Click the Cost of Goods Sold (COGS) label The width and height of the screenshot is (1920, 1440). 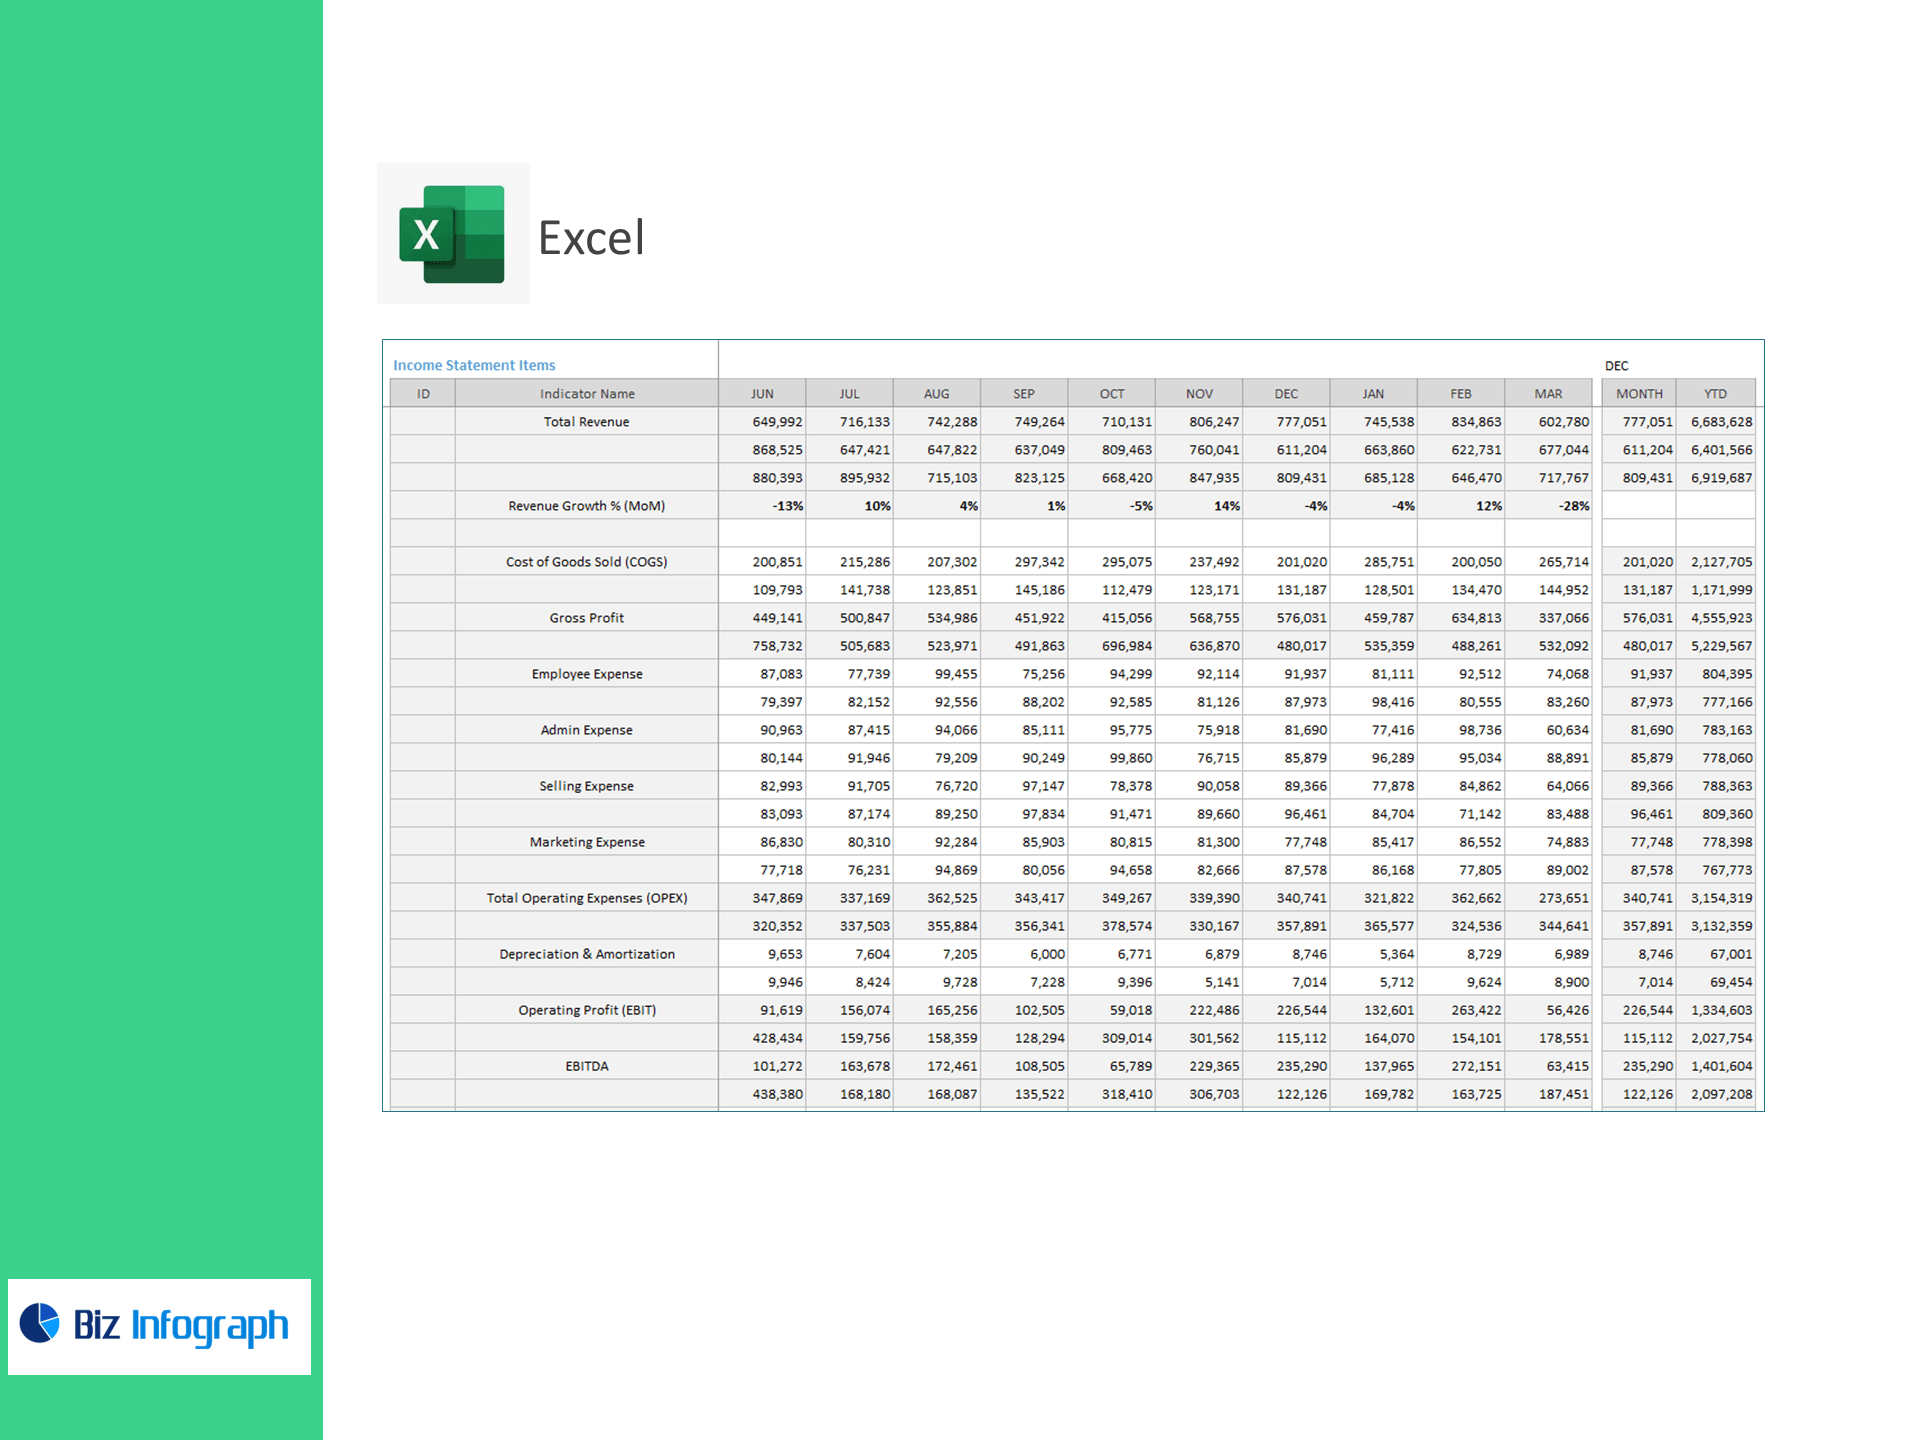click(x=586, y=562)
